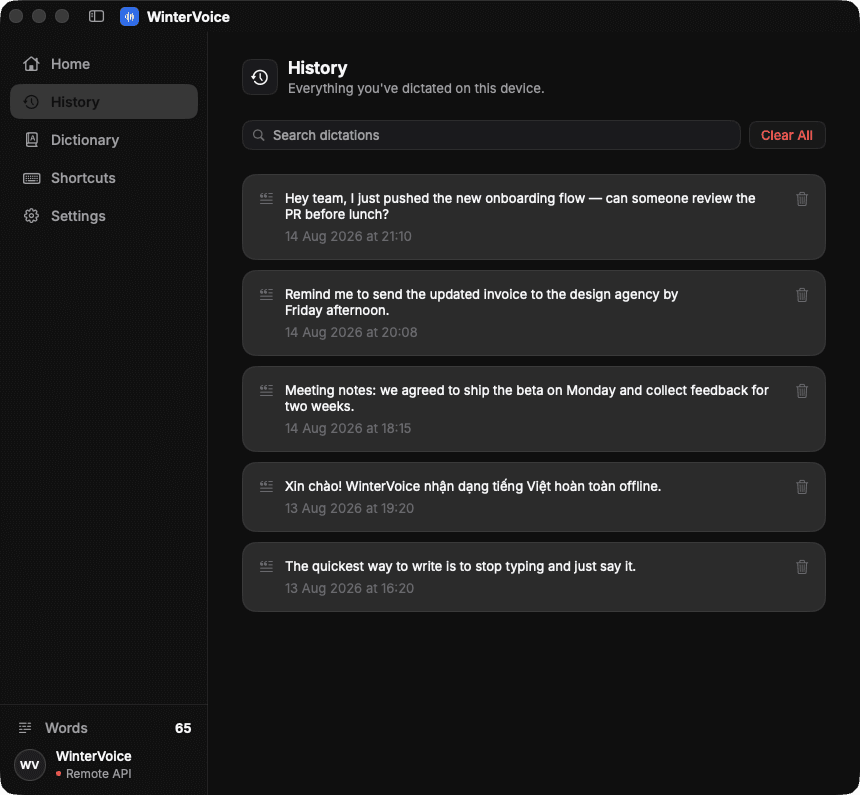Open the Home page
This screenshot has height=795, width=860.
(x=104, y=64)
